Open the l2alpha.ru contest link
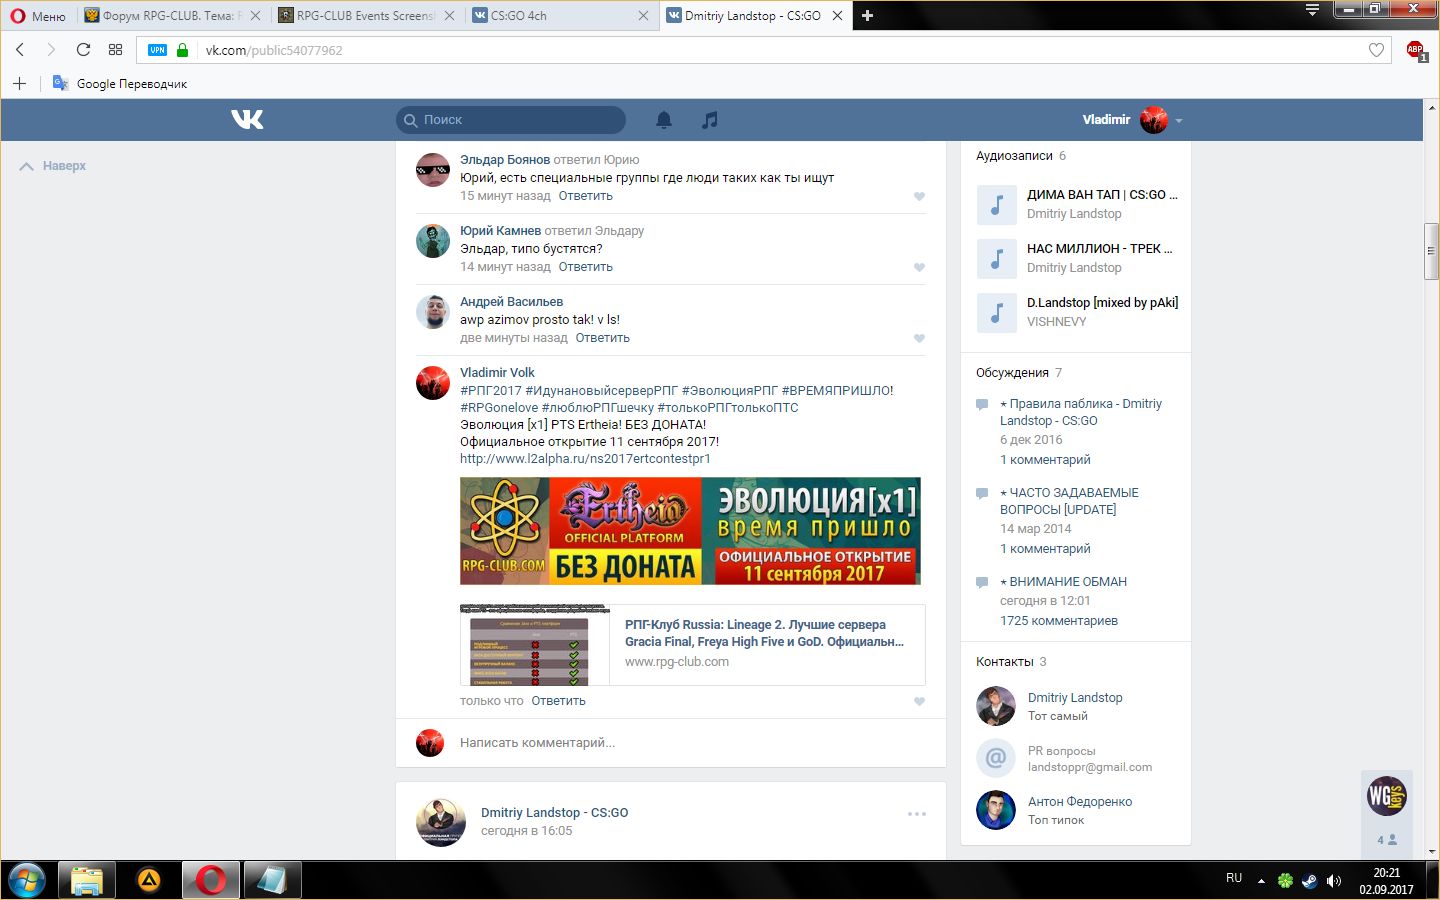Viewport: 1440px width, 900px height. tap(585, 459)
